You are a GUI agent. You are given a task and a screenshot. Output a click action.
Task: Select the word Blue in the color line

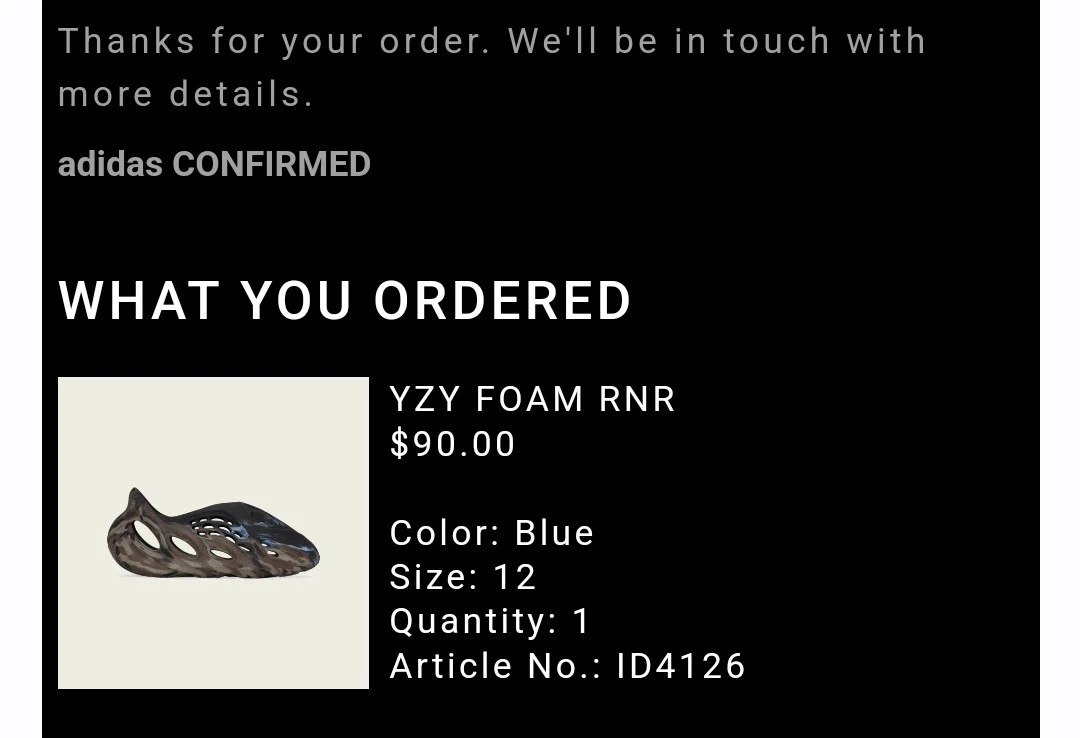(x=554, y=533)
